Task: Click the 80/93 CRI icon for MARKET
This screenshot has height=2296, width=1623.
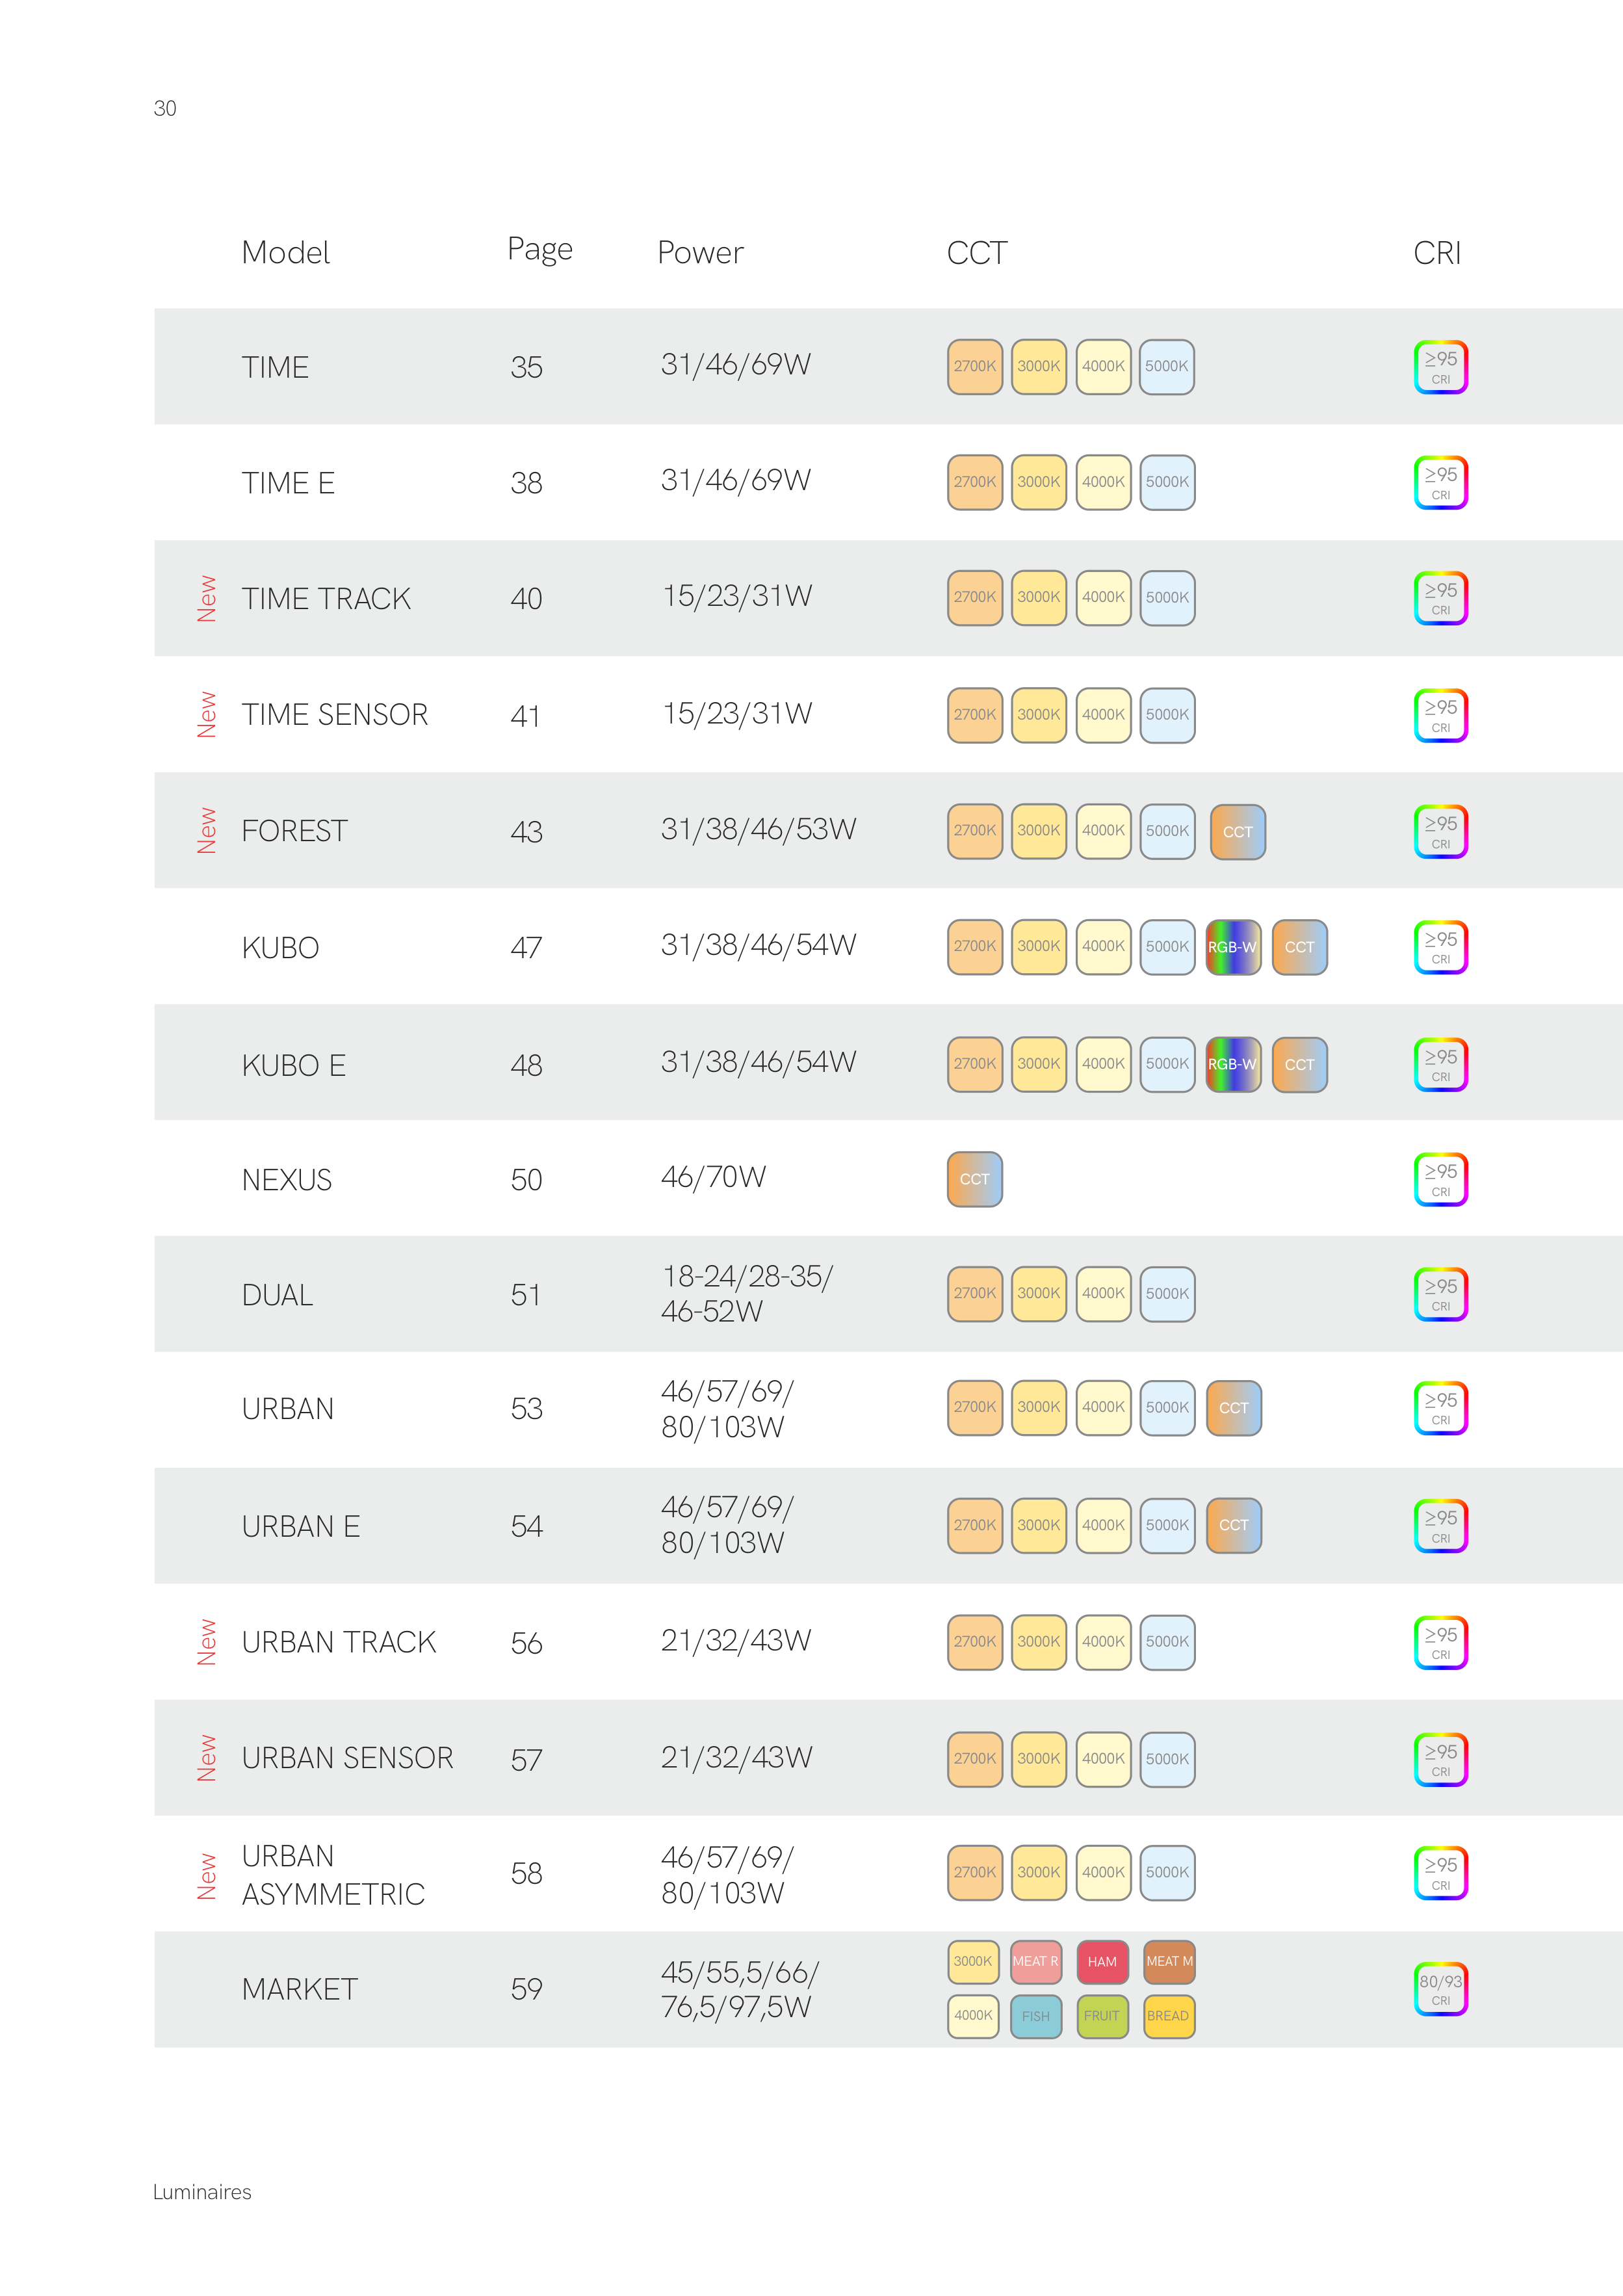Action: [1440, 1989]
